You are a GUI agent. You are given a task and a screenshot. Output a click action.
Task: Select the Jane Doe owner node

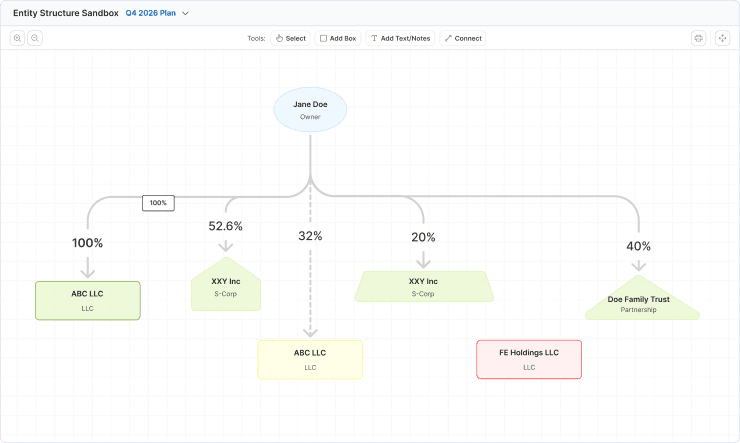coord(310,109)
